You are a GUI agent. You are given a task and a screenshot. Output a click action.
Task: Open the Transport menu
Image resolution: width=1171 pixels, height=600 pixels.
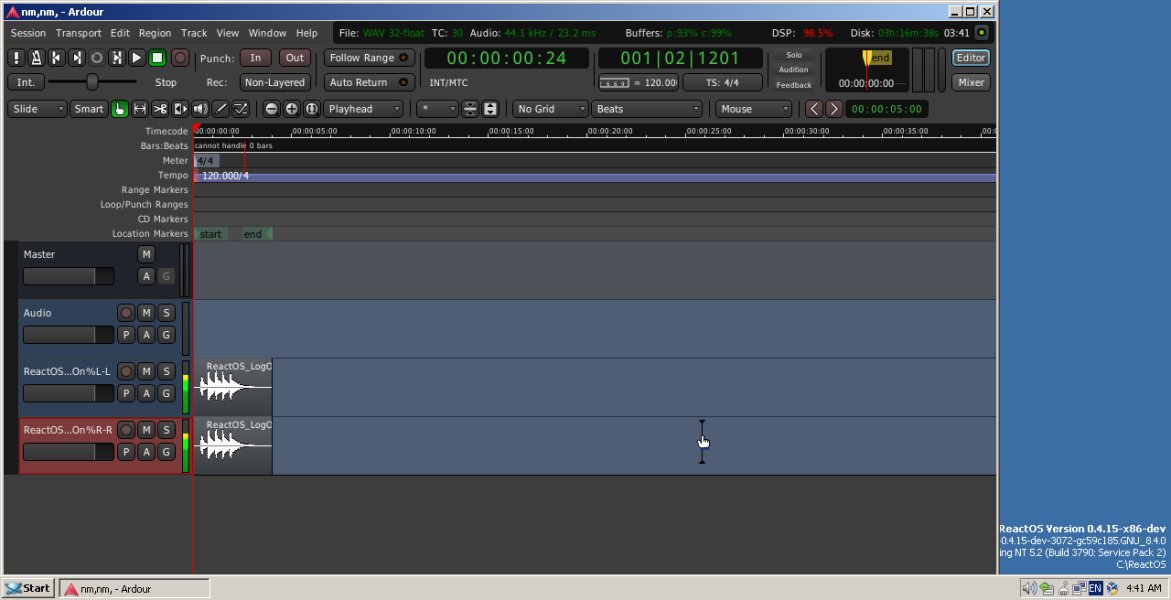(x=78, y=33)
